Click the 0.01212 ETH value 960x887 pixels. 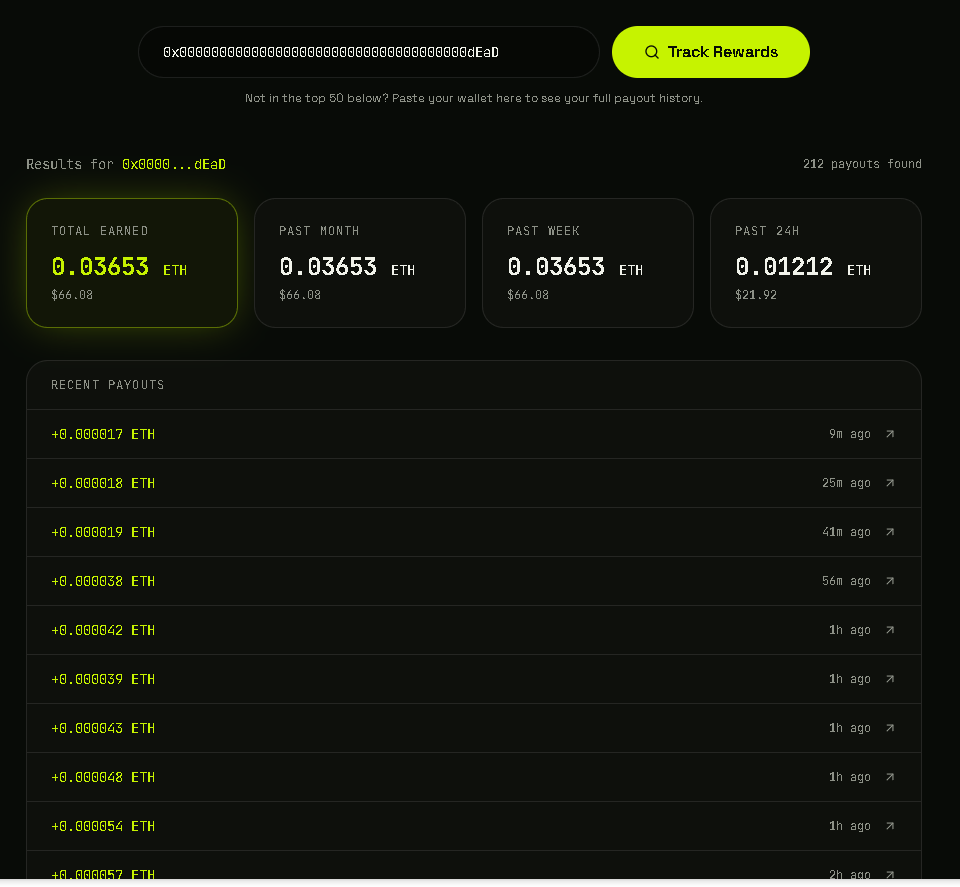tap(803, 267)
